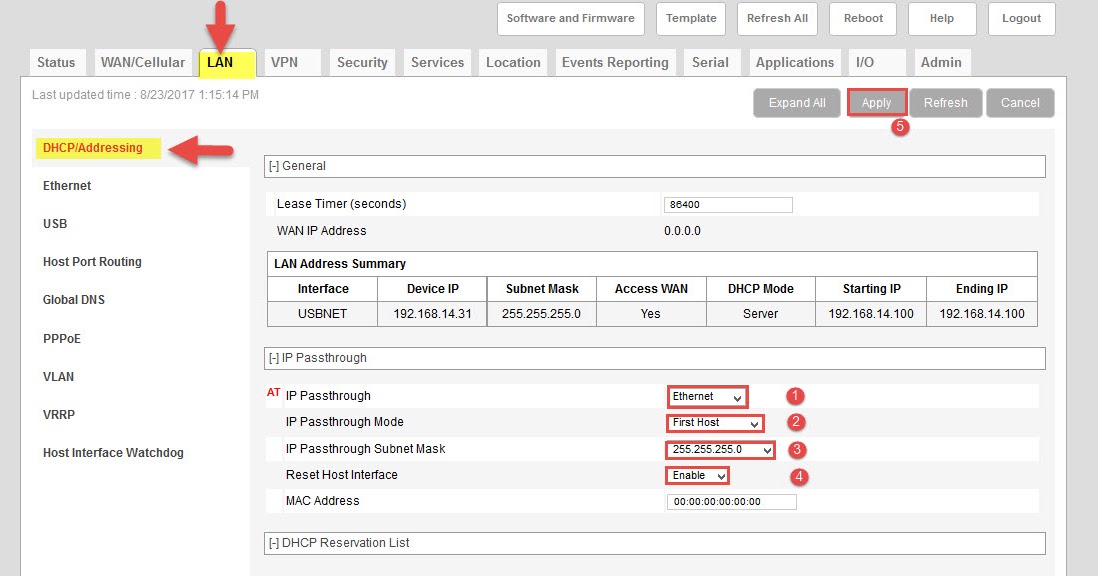
Task: Switch to the Security tab
Action: pos(362,61)
